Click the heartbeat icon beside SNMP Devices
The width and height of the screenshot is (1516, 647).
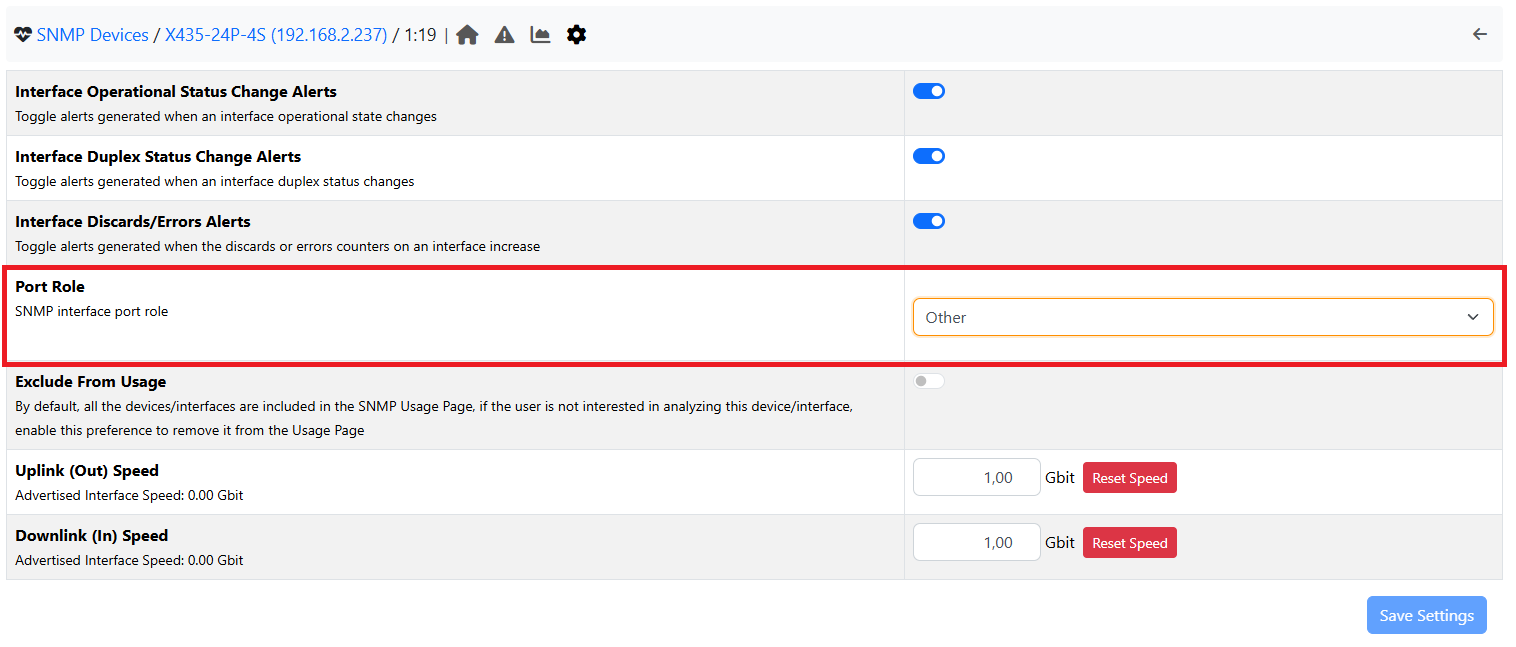[x=23, y=35]
